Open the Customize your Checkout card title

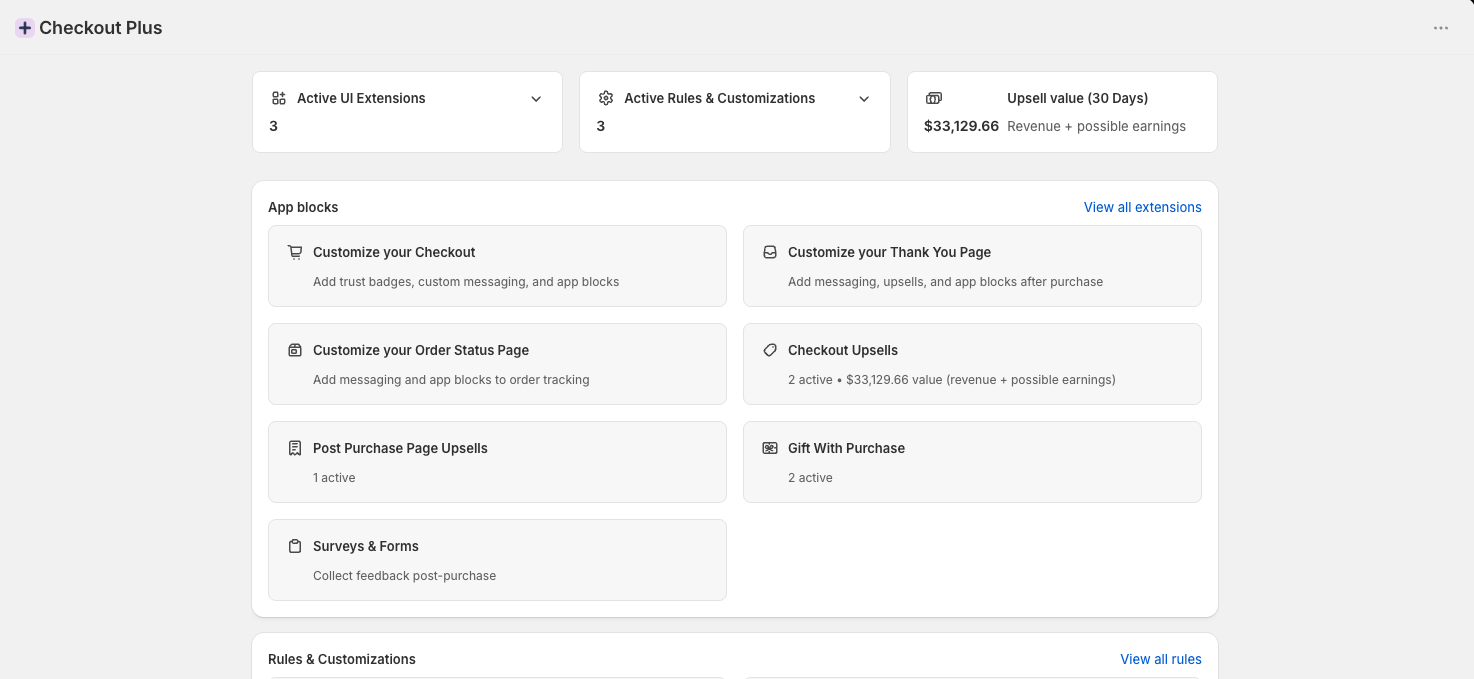click(x=394, y=252)
